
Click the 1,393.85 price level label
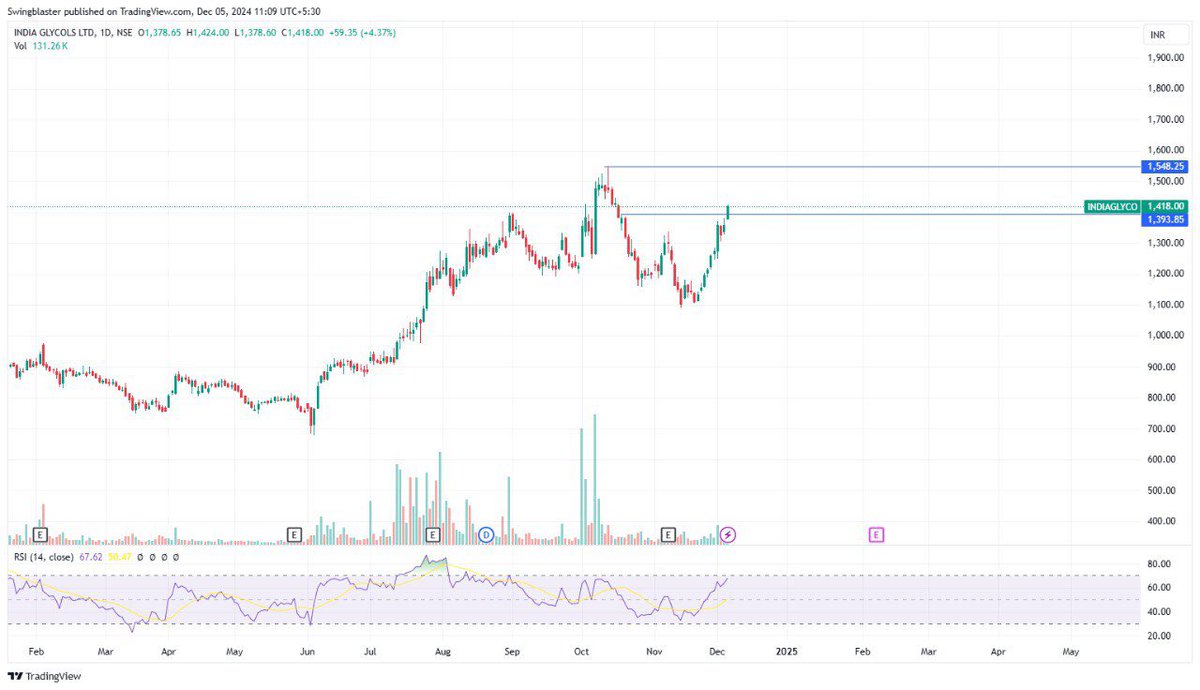pos(1166,219)
